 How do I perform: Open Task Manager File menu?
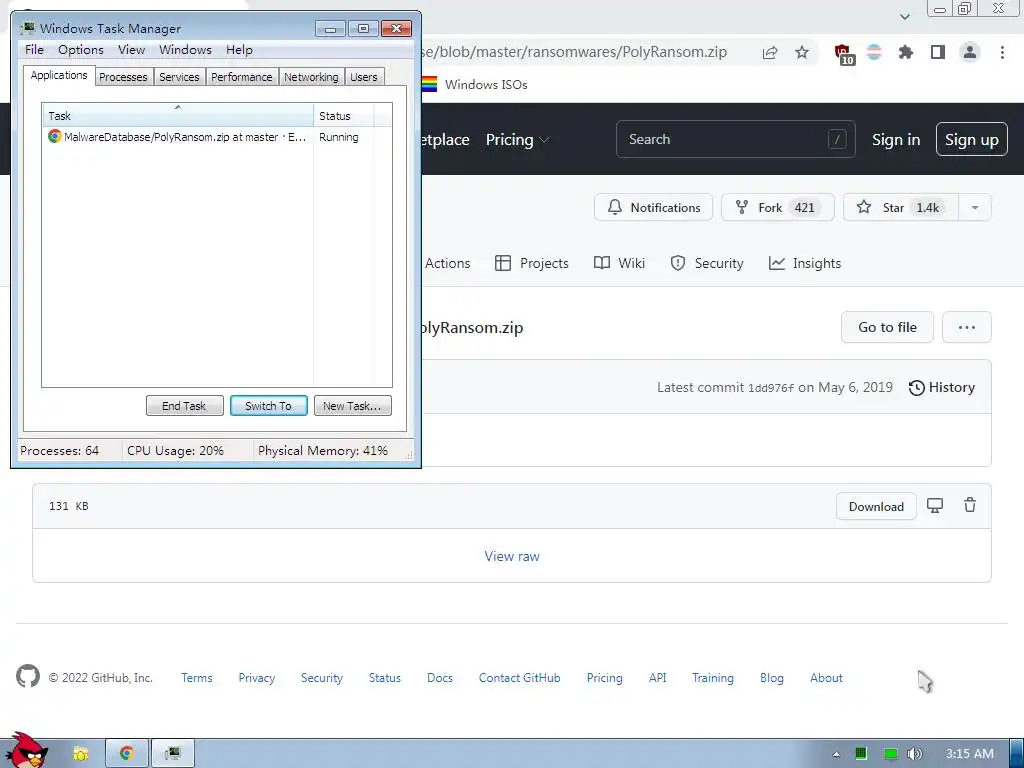(34, 50)
